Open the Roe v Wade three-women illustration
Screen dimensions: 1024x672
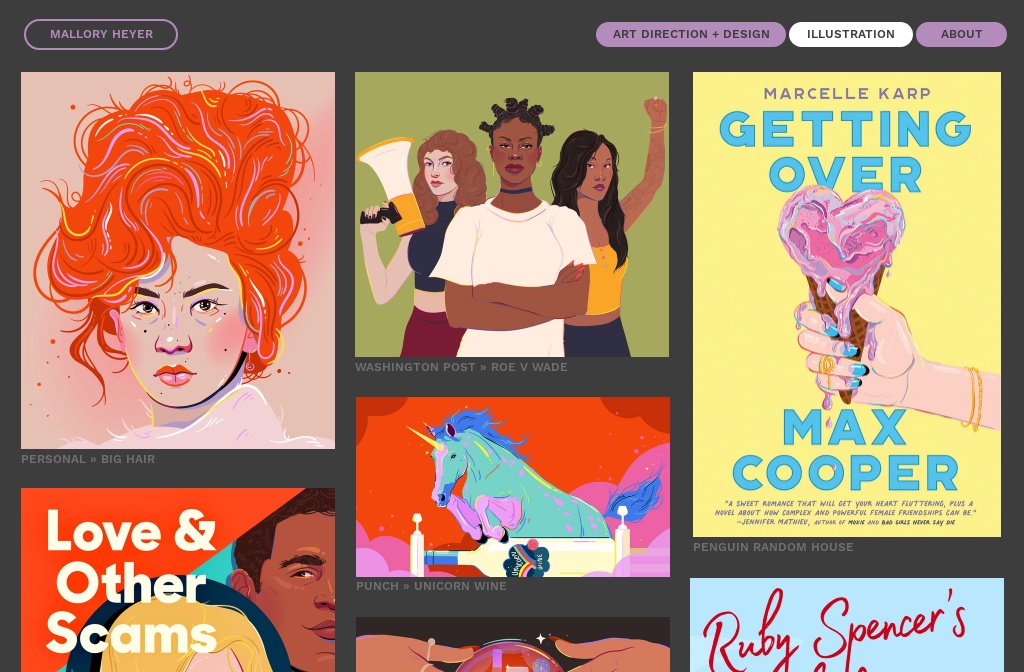pos(512,215)
